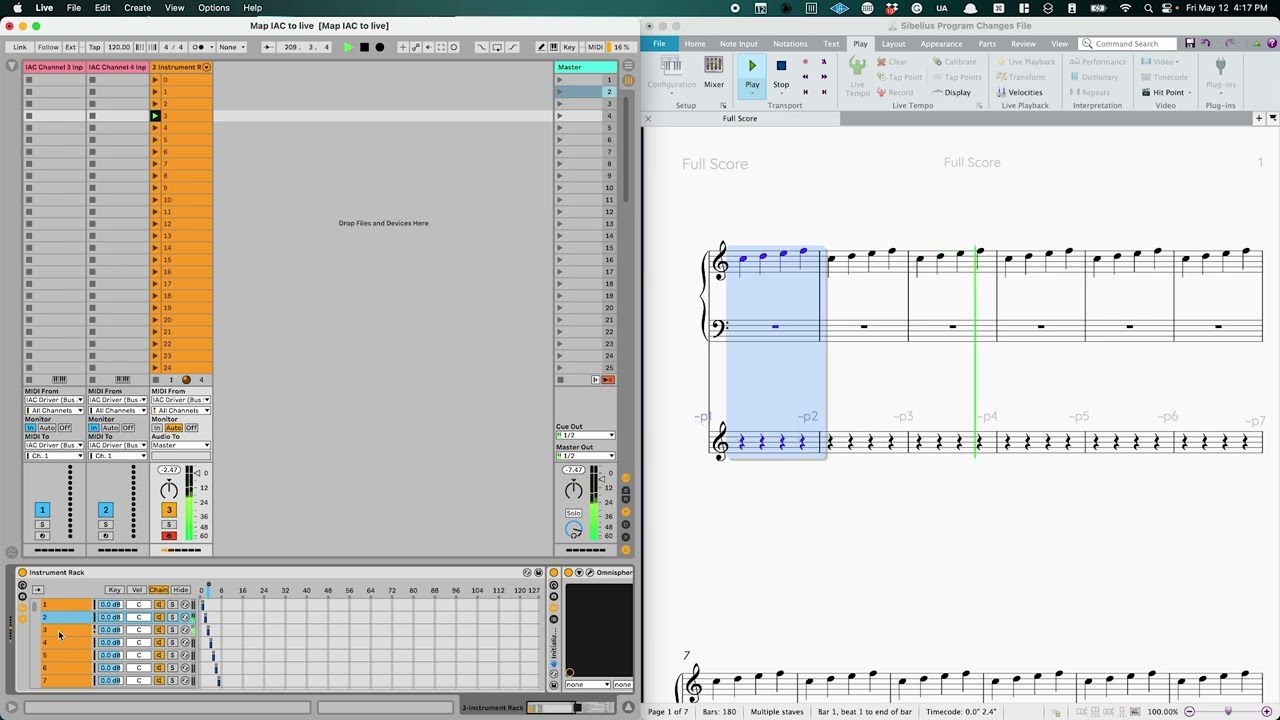Toggle Draw Mode pencil icon in Ableton
1280x720 pixels.
[541, 47]
